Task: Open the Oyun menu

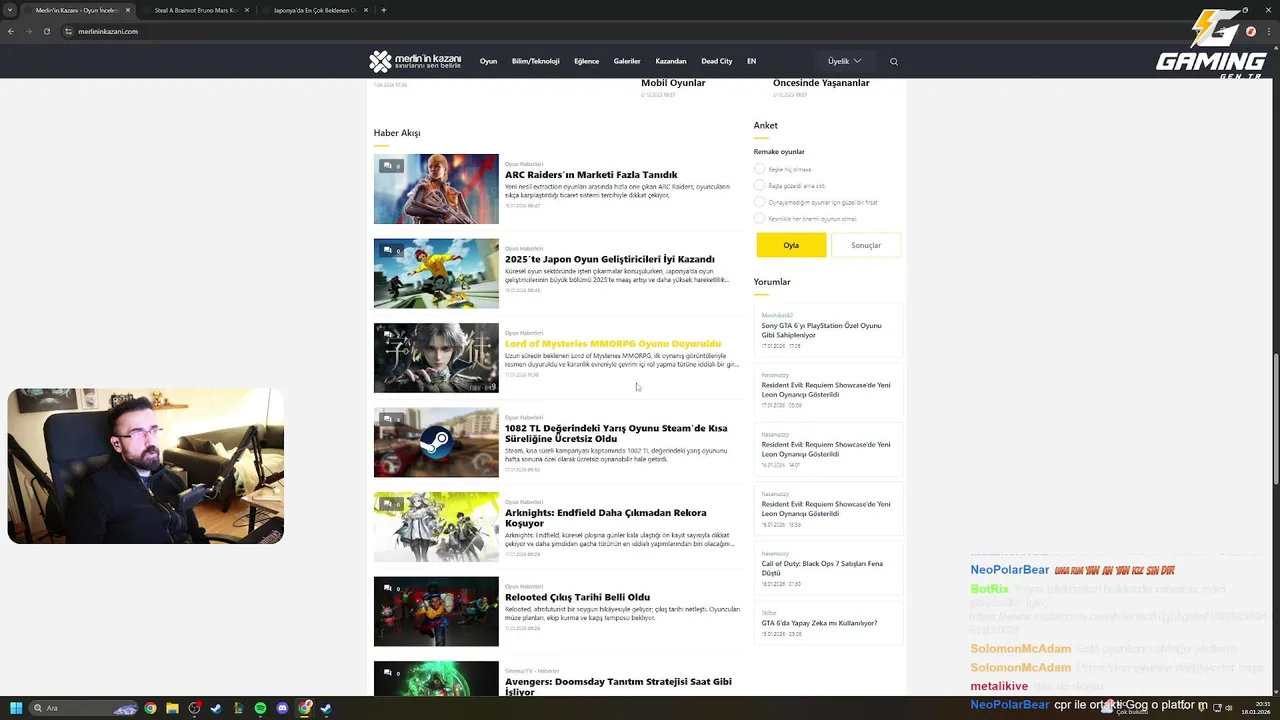Action: (x=488, y=61)
